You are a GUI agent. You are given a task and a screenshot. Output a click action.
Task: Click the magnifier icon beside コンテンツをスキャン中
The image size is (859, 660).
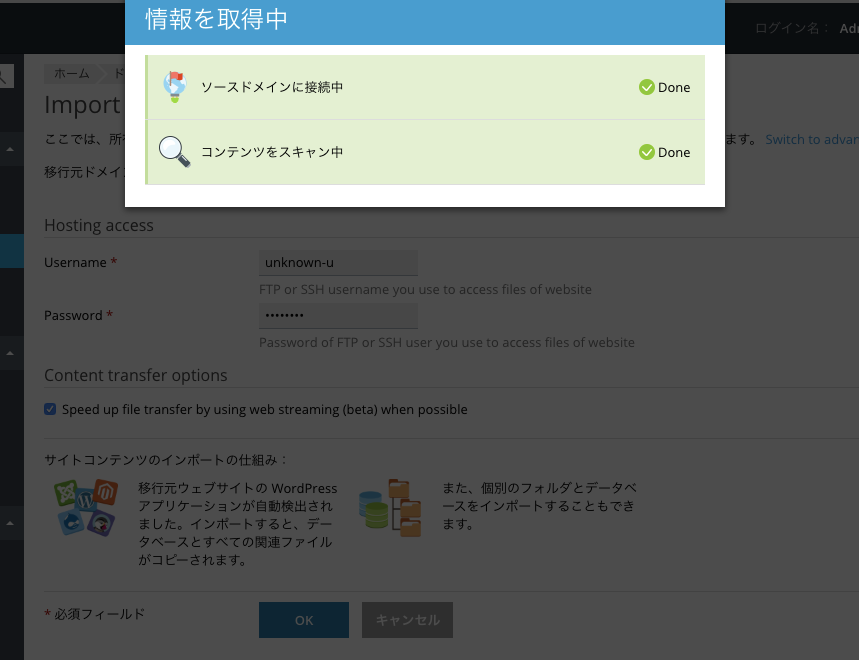174,152
